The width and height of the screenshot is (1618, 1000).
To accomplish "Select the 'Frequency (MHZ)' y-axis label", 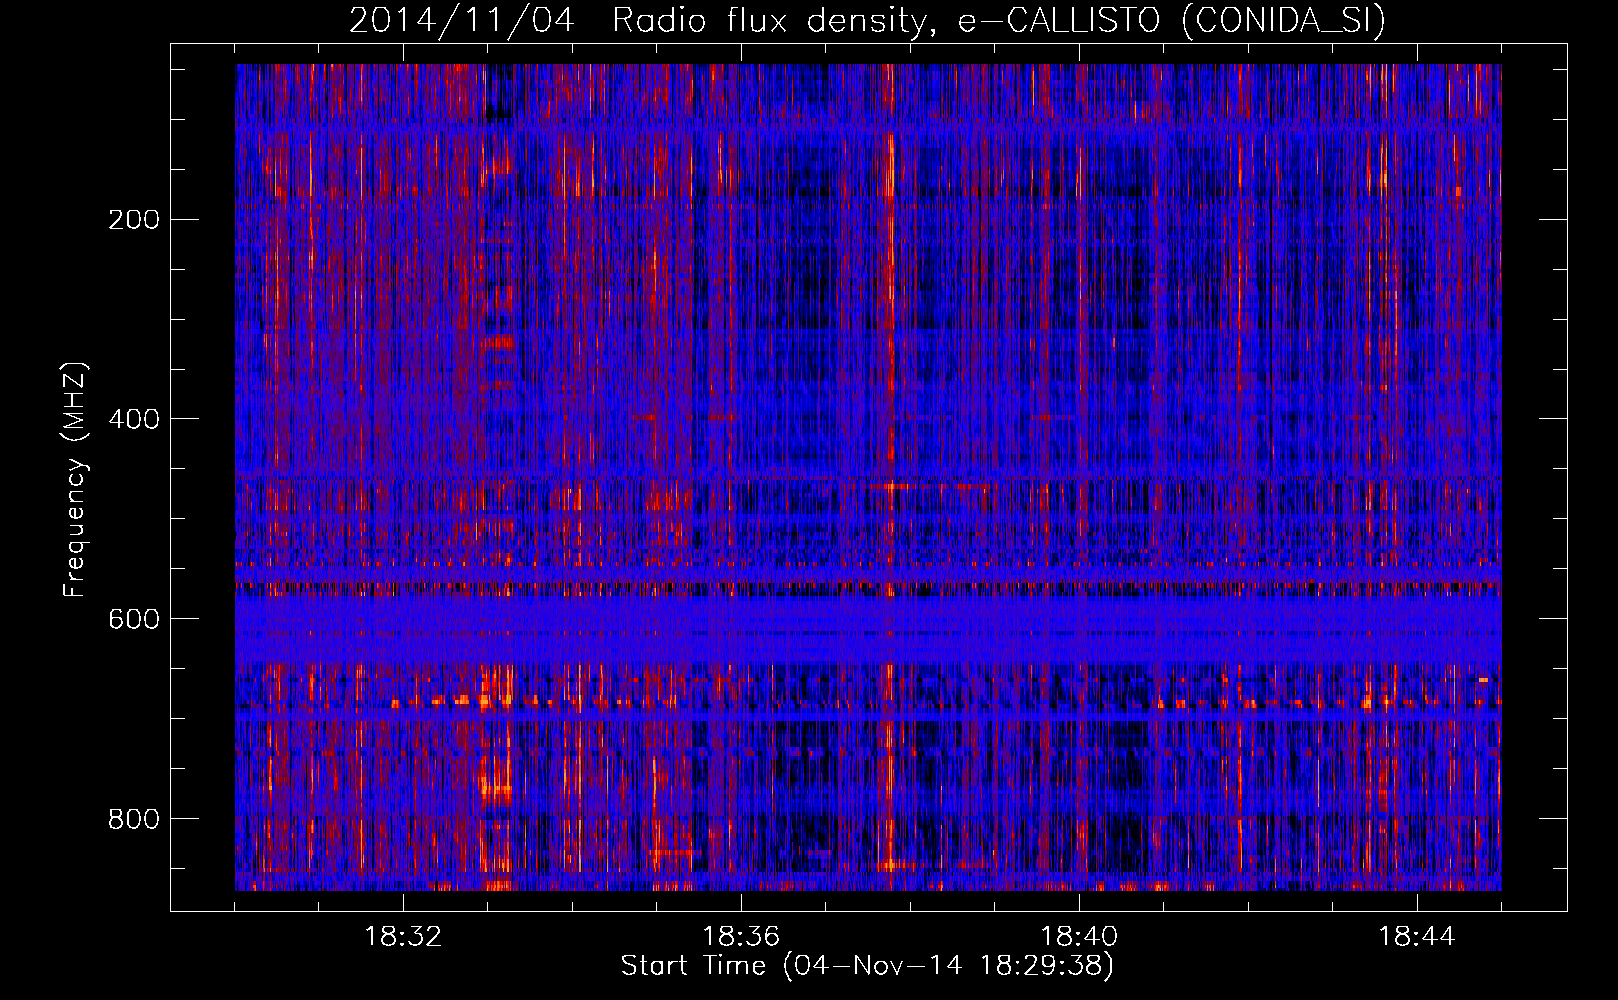I will (74, 480).
